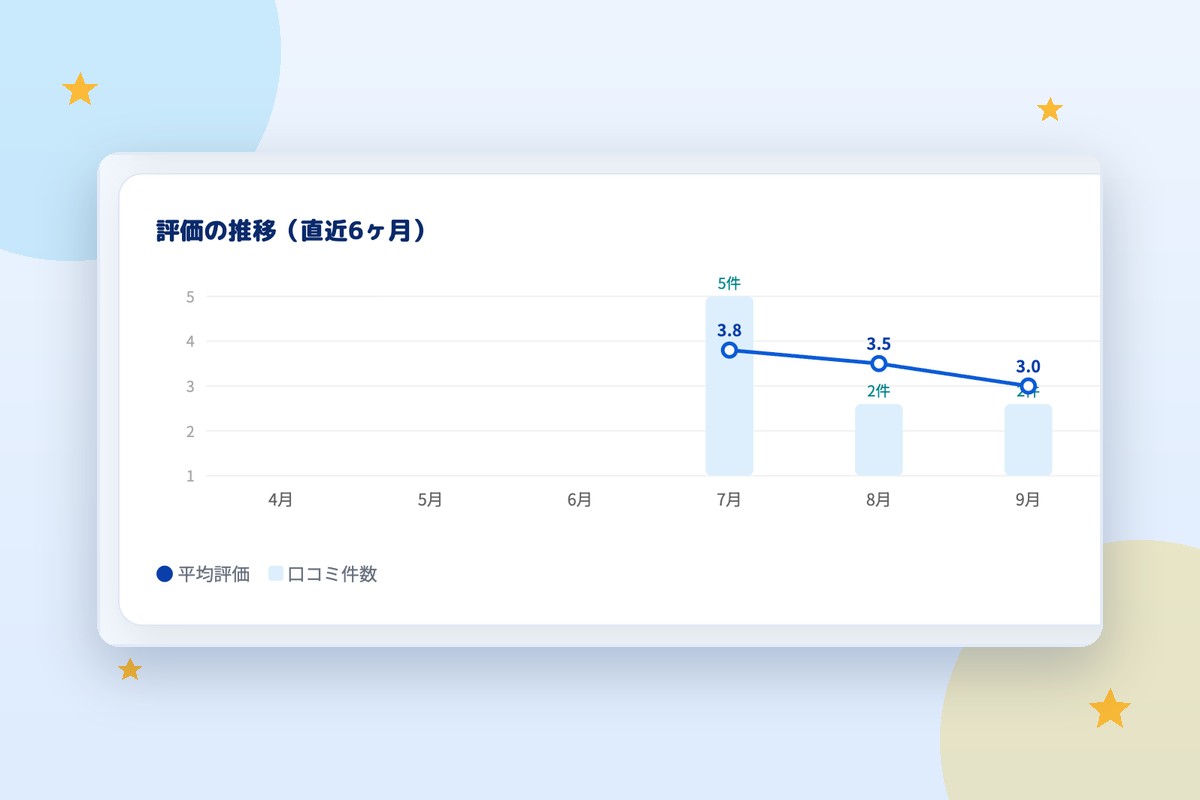Viewport: 1200px width, 800px height.
Task: Click the 6月 axis label
Action: (x=579, y=500)
